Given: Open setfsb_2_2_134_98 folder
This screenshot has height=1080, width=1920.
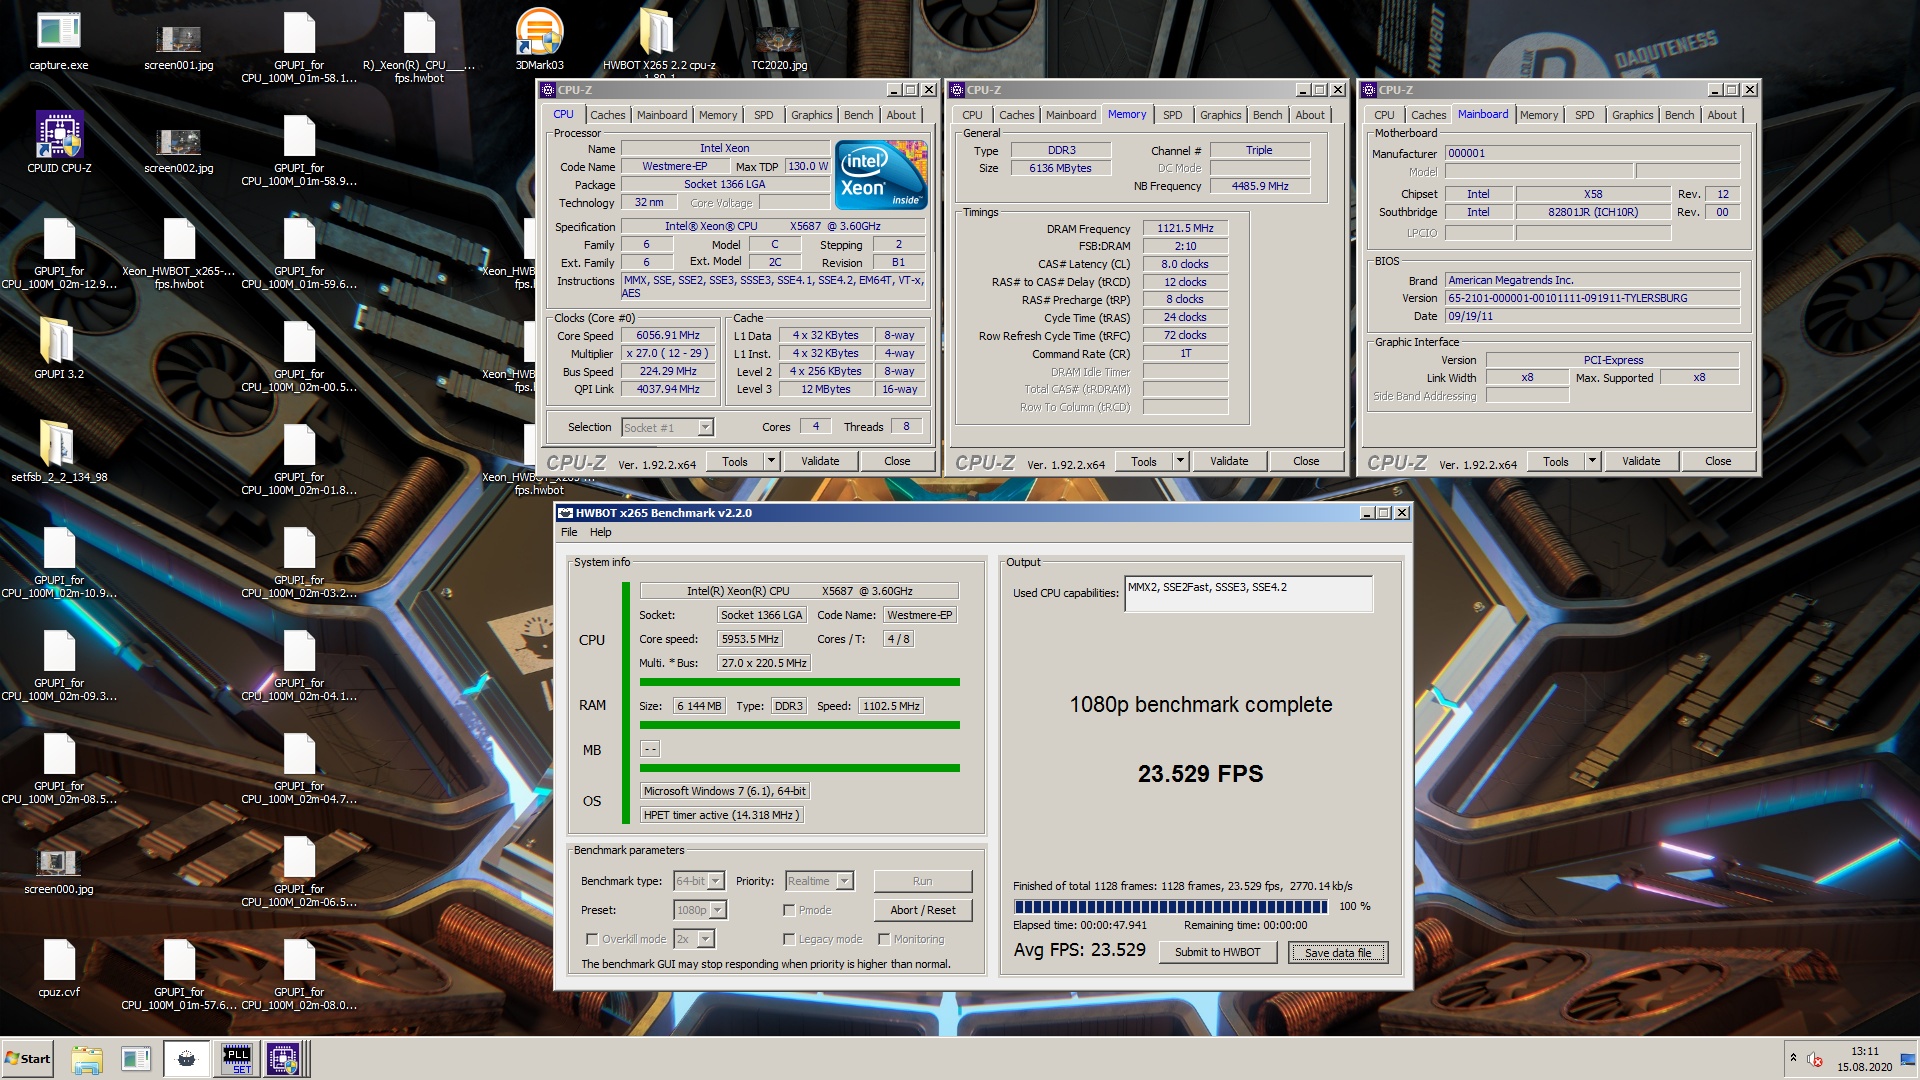Looking at the screenshot, I should [59, 452].
